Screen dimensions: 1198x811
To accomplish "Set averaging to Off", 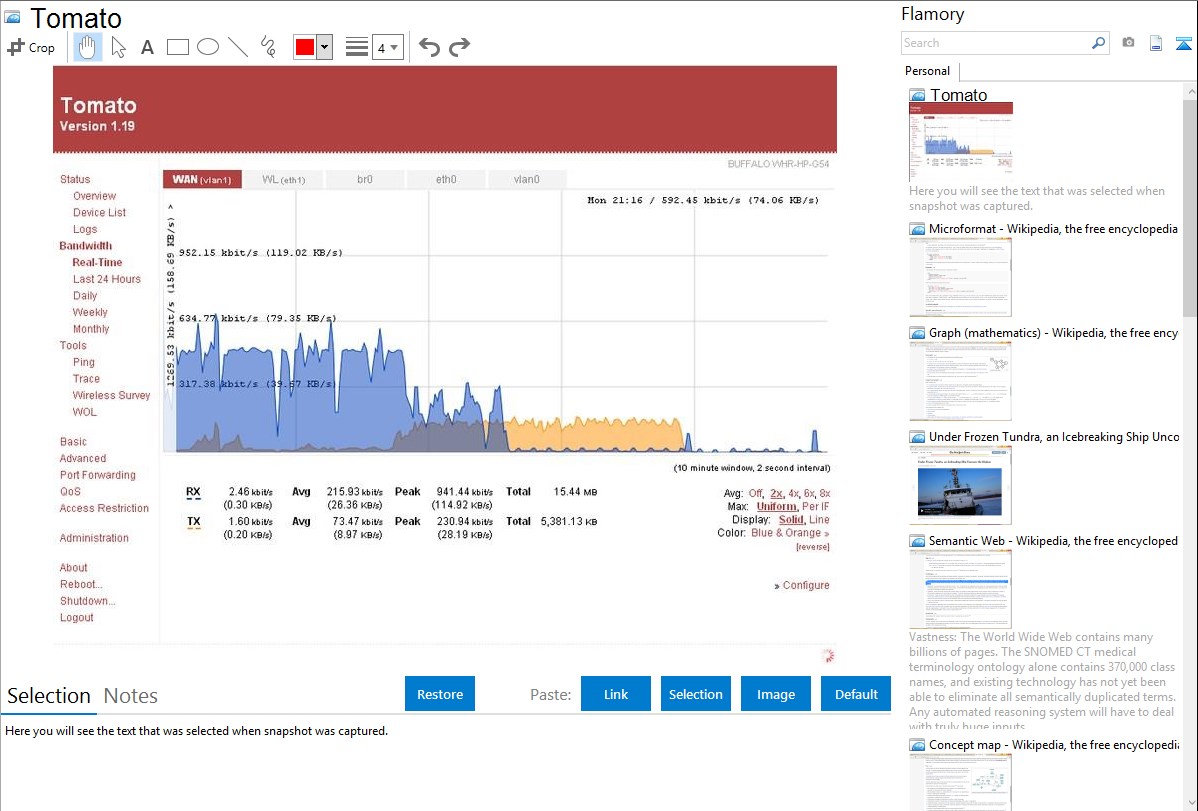I will 756,494.
